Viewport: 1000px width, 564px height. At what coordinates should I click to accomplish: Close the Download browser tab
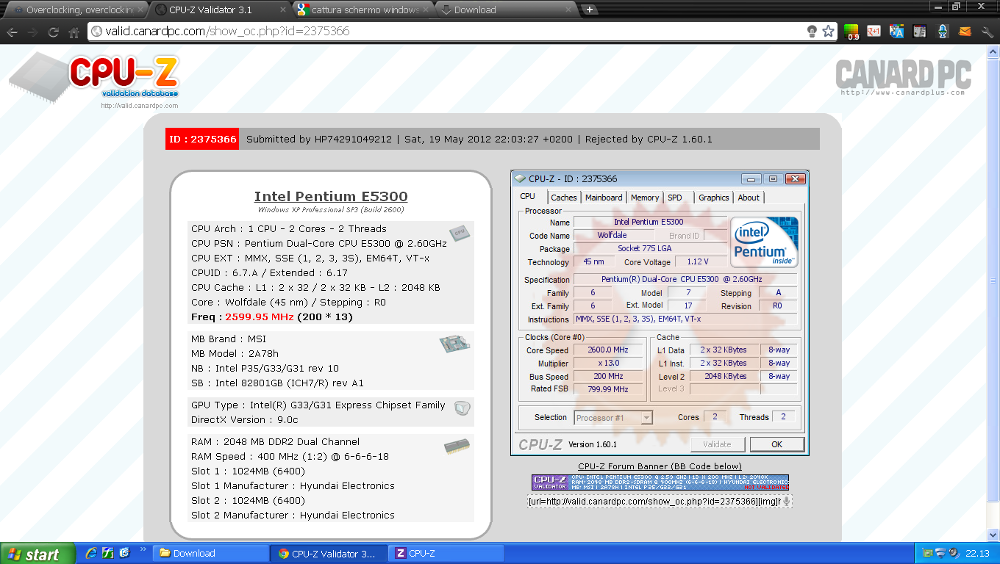tap(568, 10)
